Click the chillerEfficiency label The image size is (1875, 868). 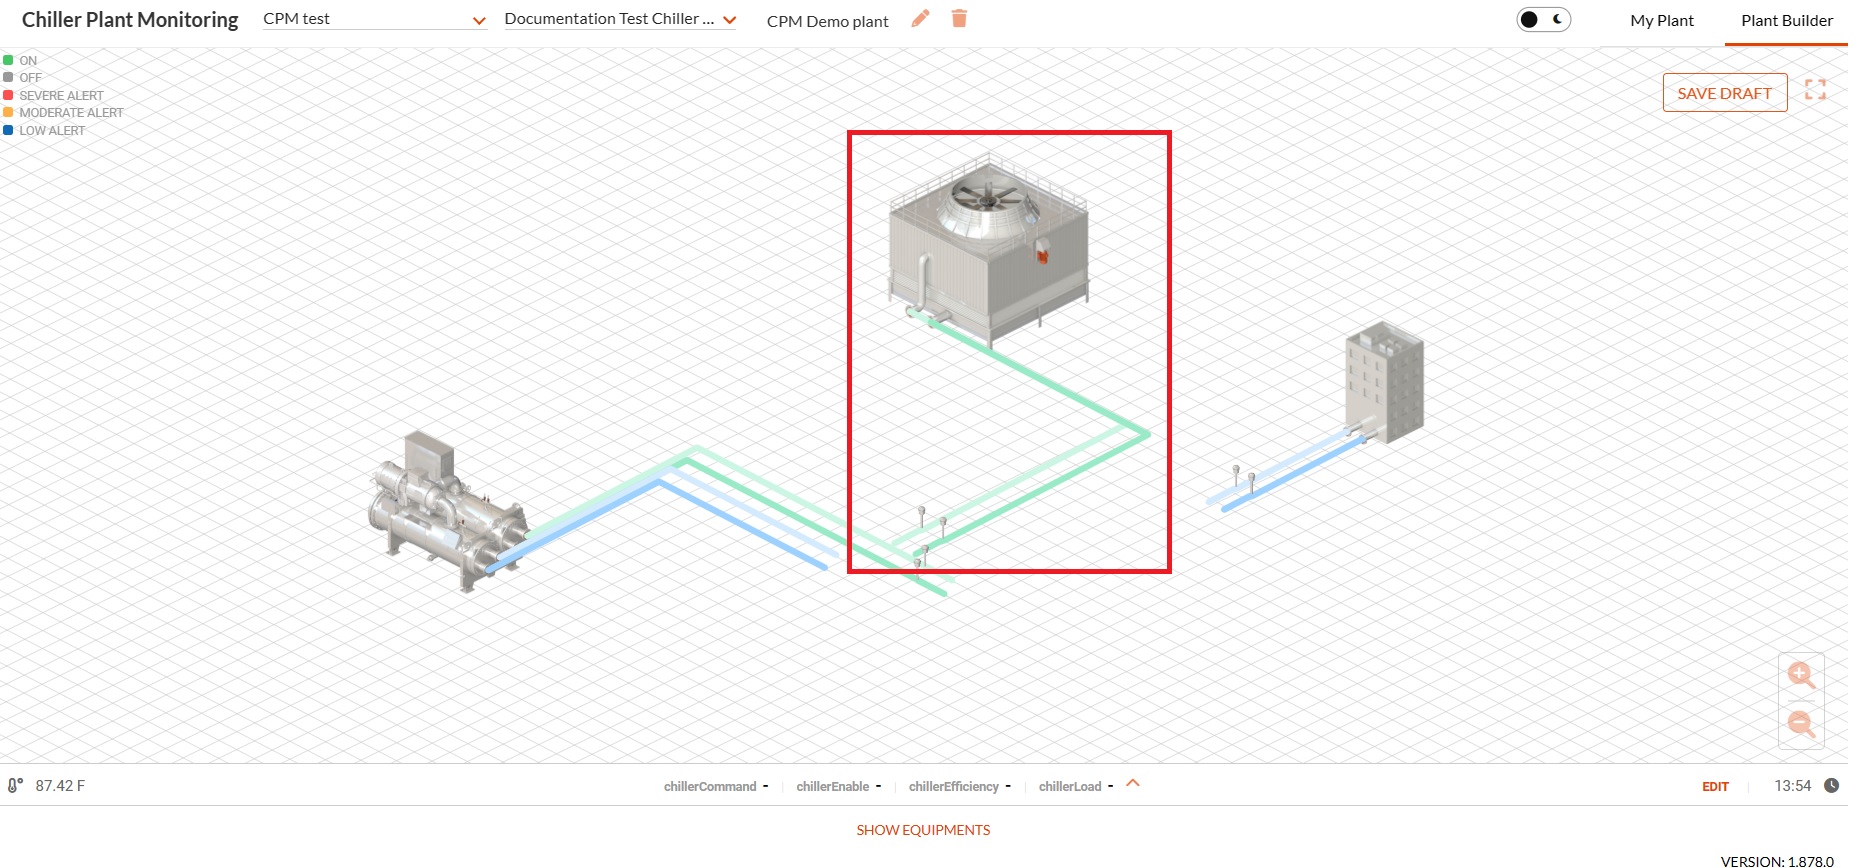coord(954,787)
